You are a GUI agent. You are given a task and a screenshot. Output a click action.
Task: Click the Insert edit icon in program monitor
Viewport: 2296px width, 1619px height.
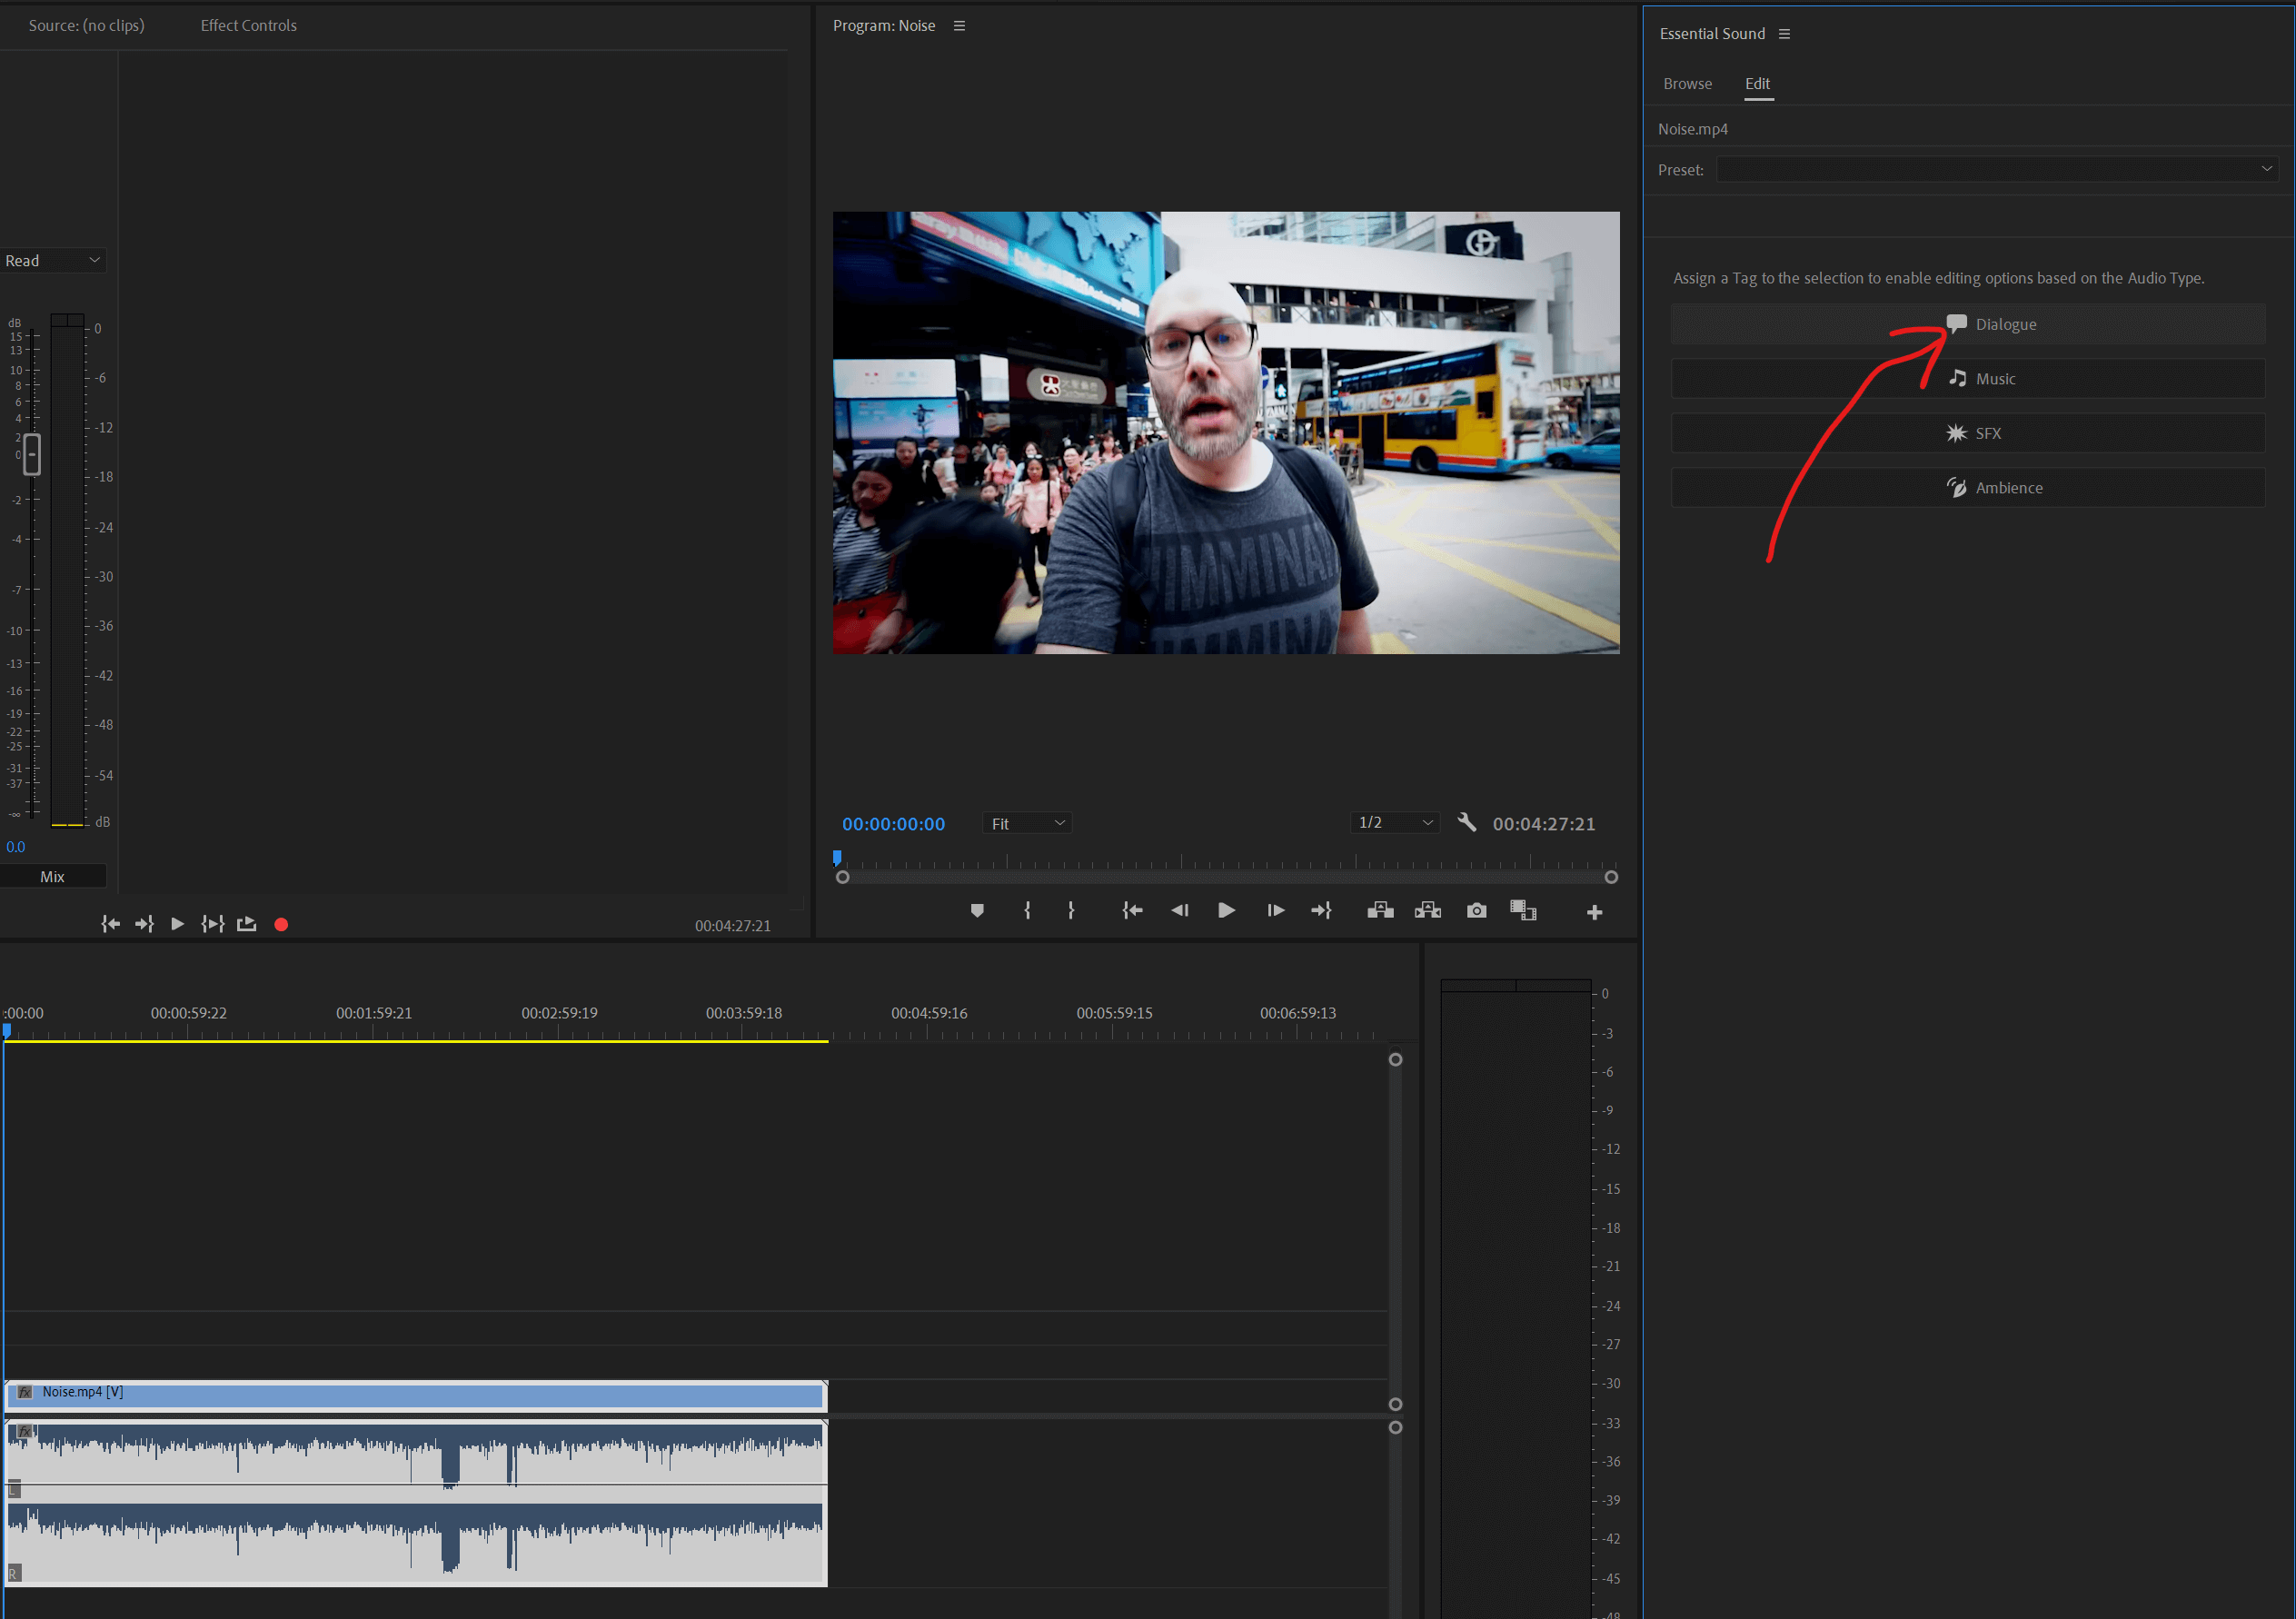[1384, 911]
